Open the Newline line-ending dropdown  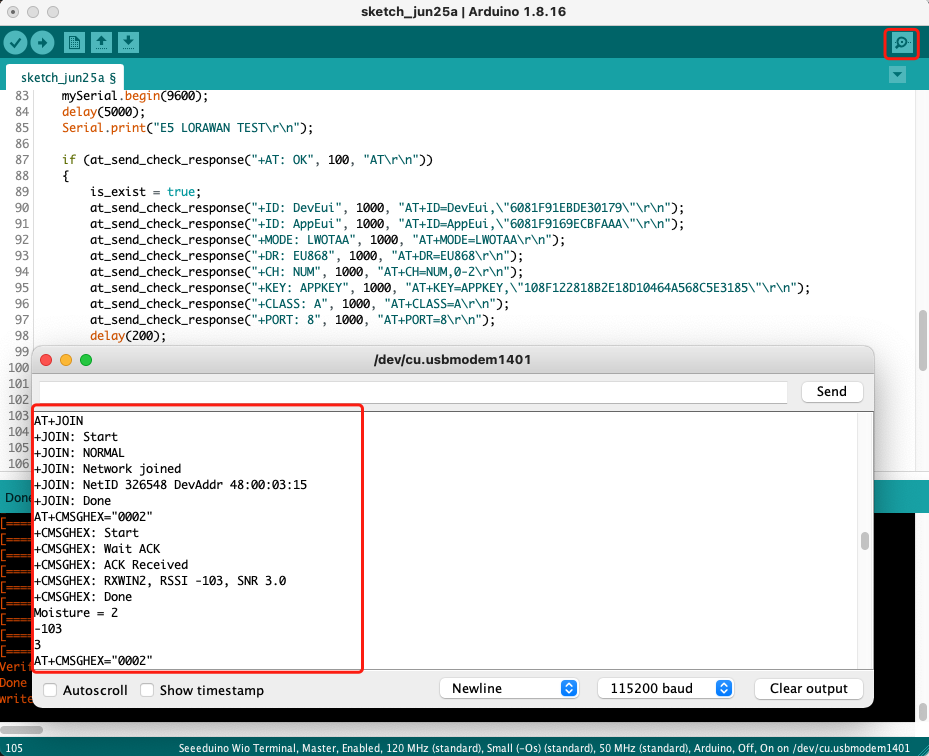(509, 688)
